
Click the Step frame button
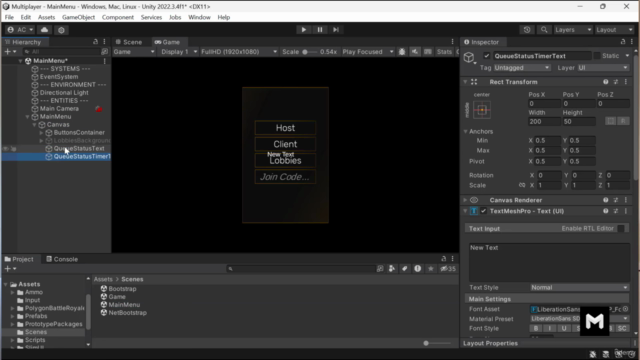click(x=336, y=30)
